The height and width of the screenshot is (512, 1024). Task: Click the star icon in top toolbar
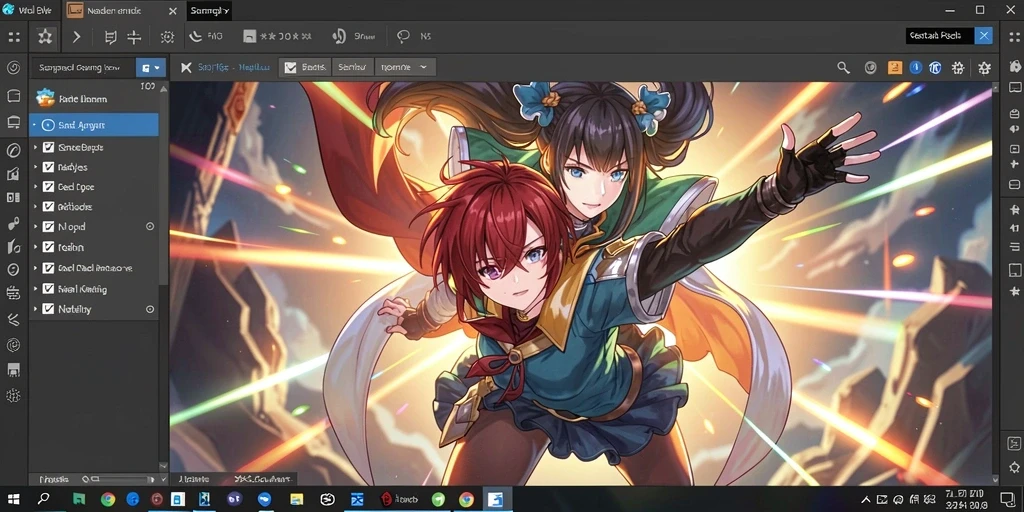[x=45, y=37]
